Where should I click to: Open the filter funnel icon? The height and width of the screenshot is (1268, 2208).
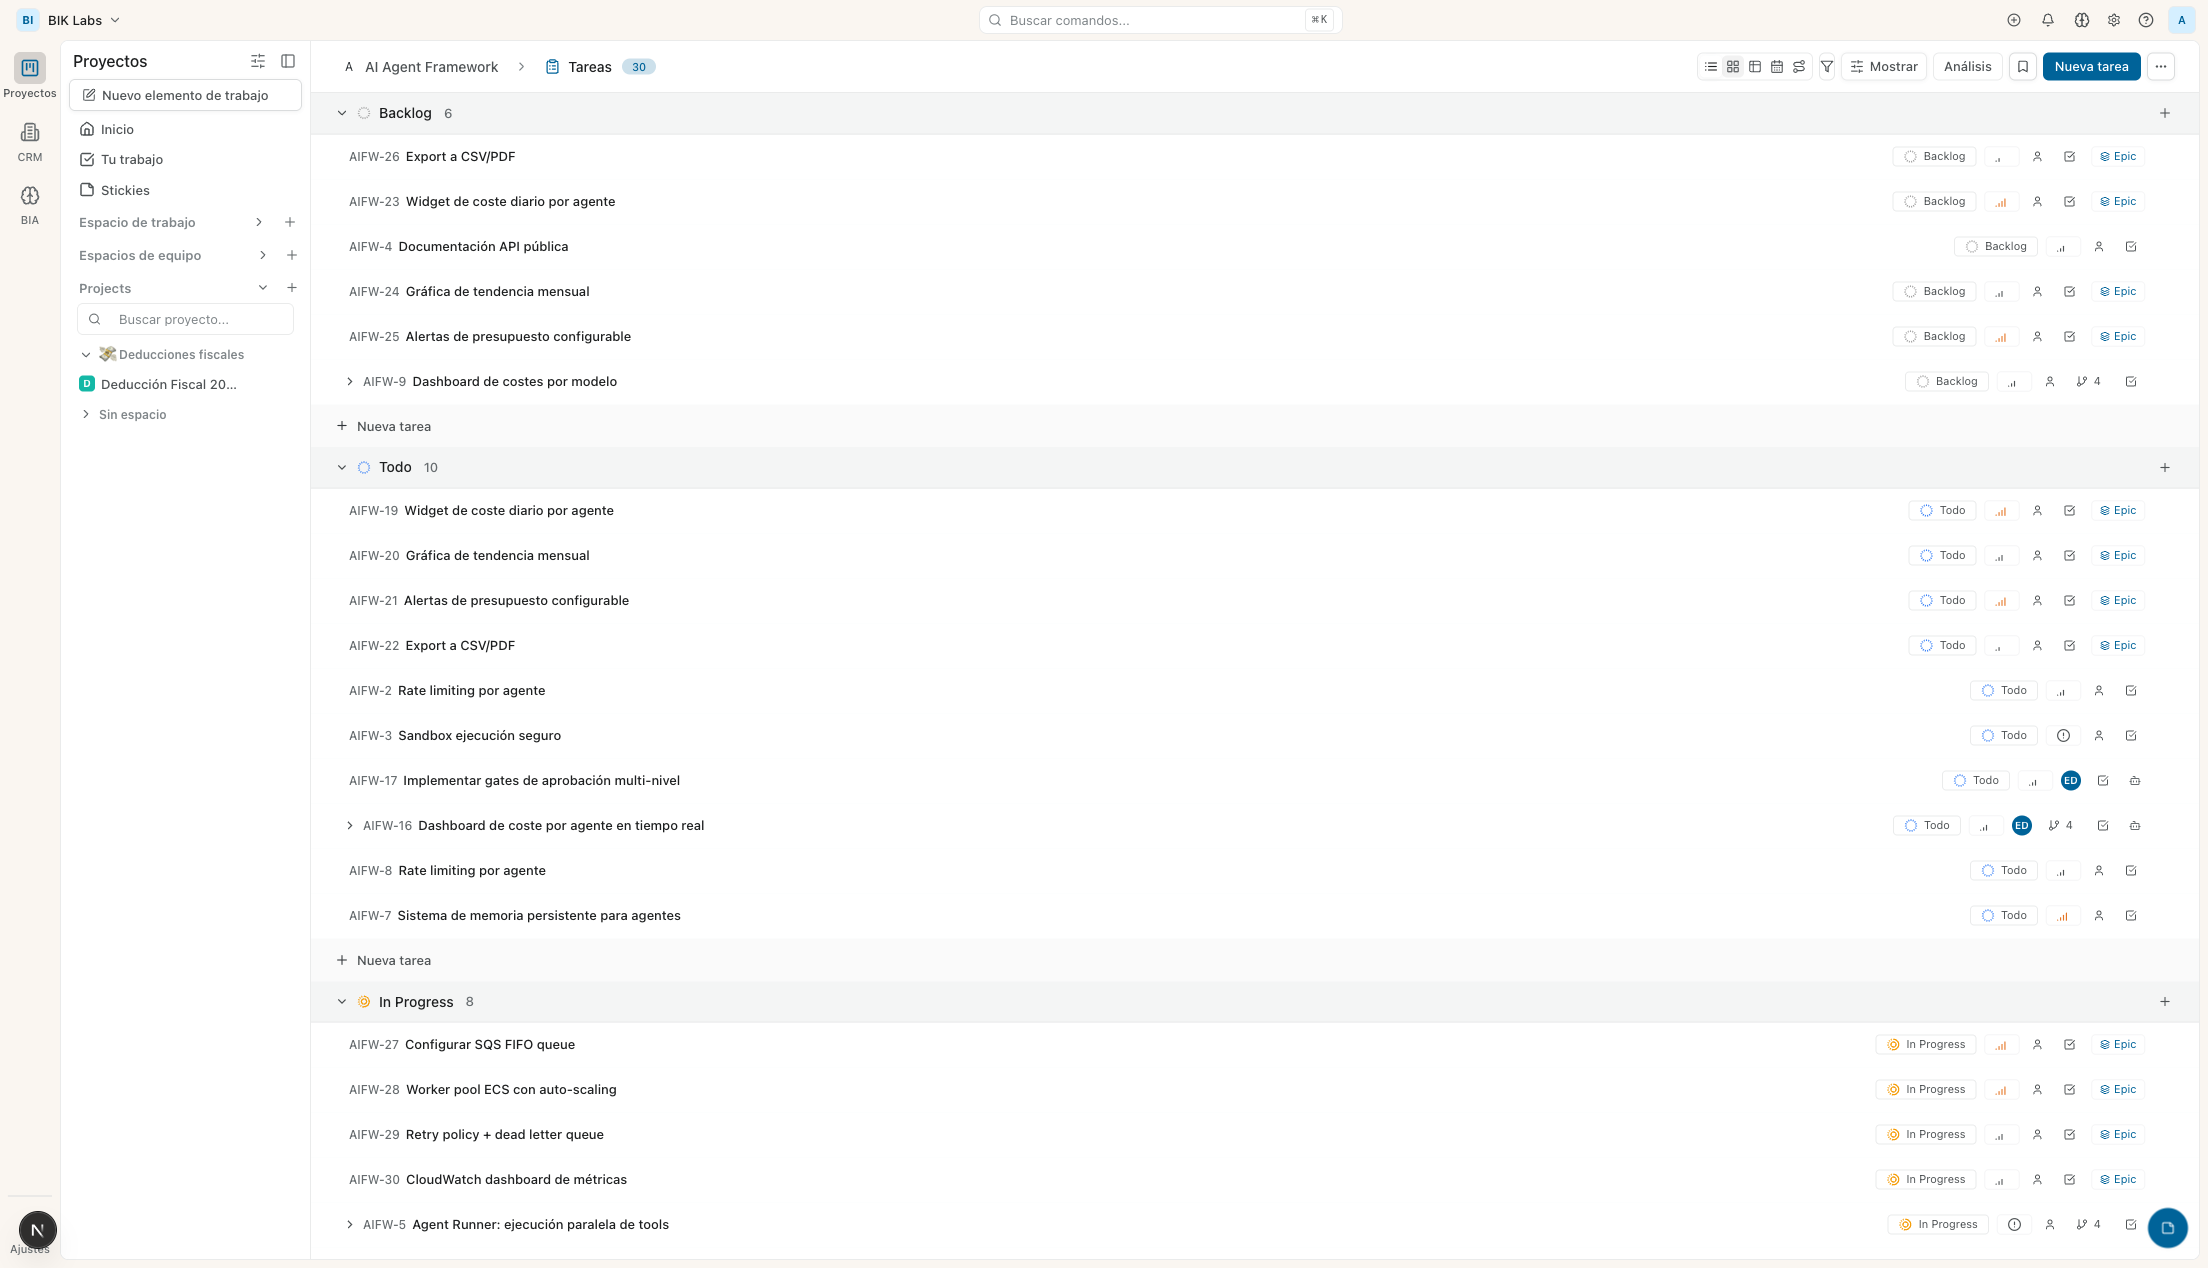coord(1827,67)
